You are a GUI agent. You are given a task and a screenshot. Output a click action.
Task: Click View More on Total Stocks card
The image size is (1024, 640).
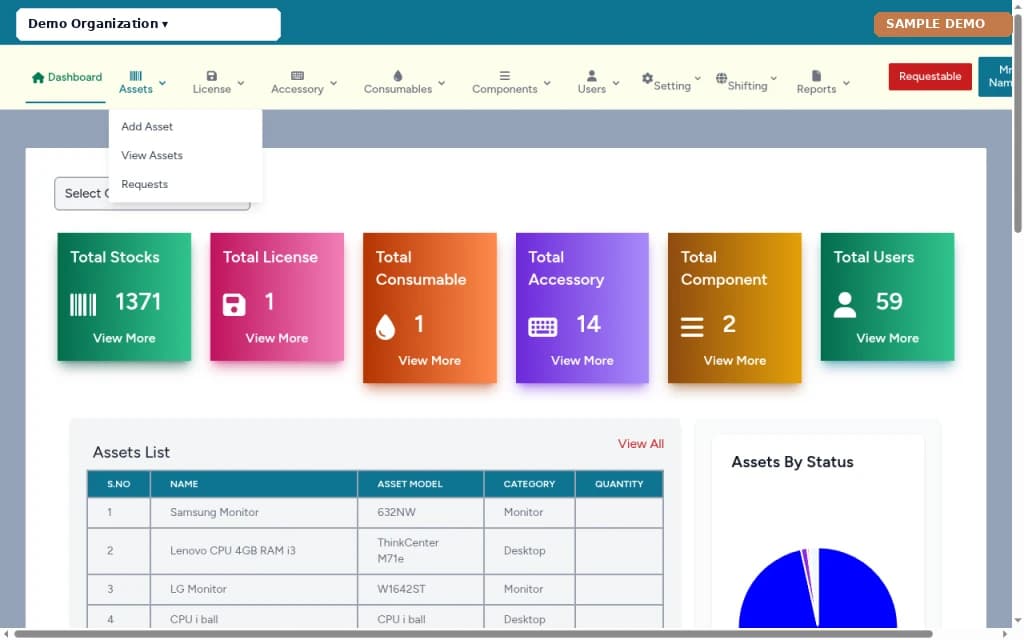(x=124, y=338)
